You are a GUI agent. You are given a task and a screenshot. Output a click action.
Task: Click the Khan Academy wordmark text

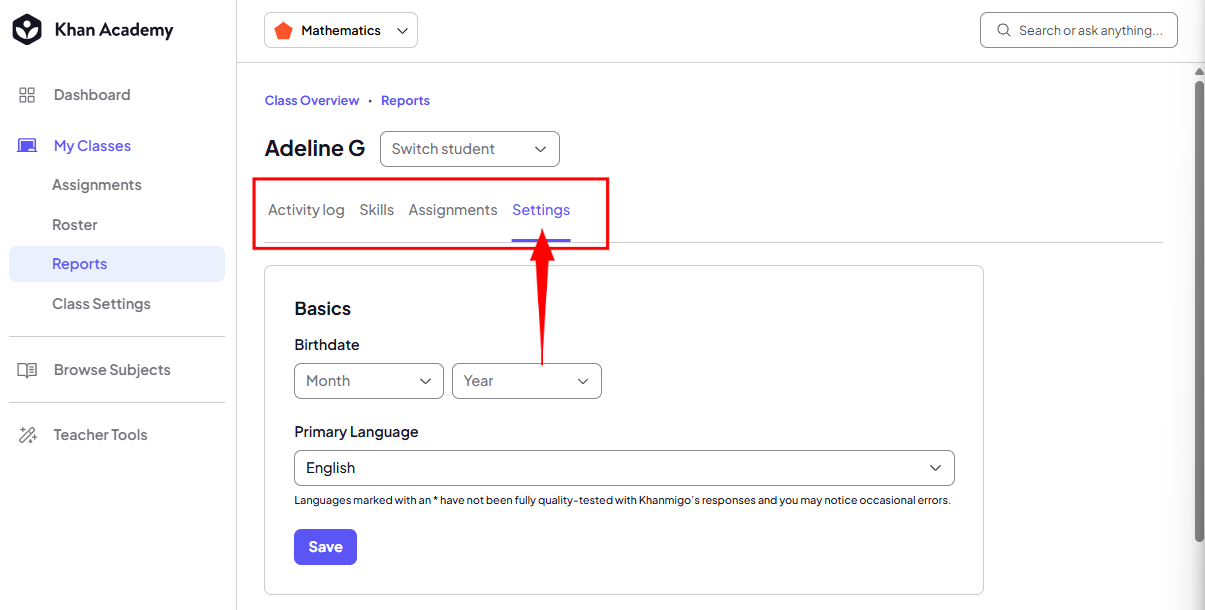point(114,30)
